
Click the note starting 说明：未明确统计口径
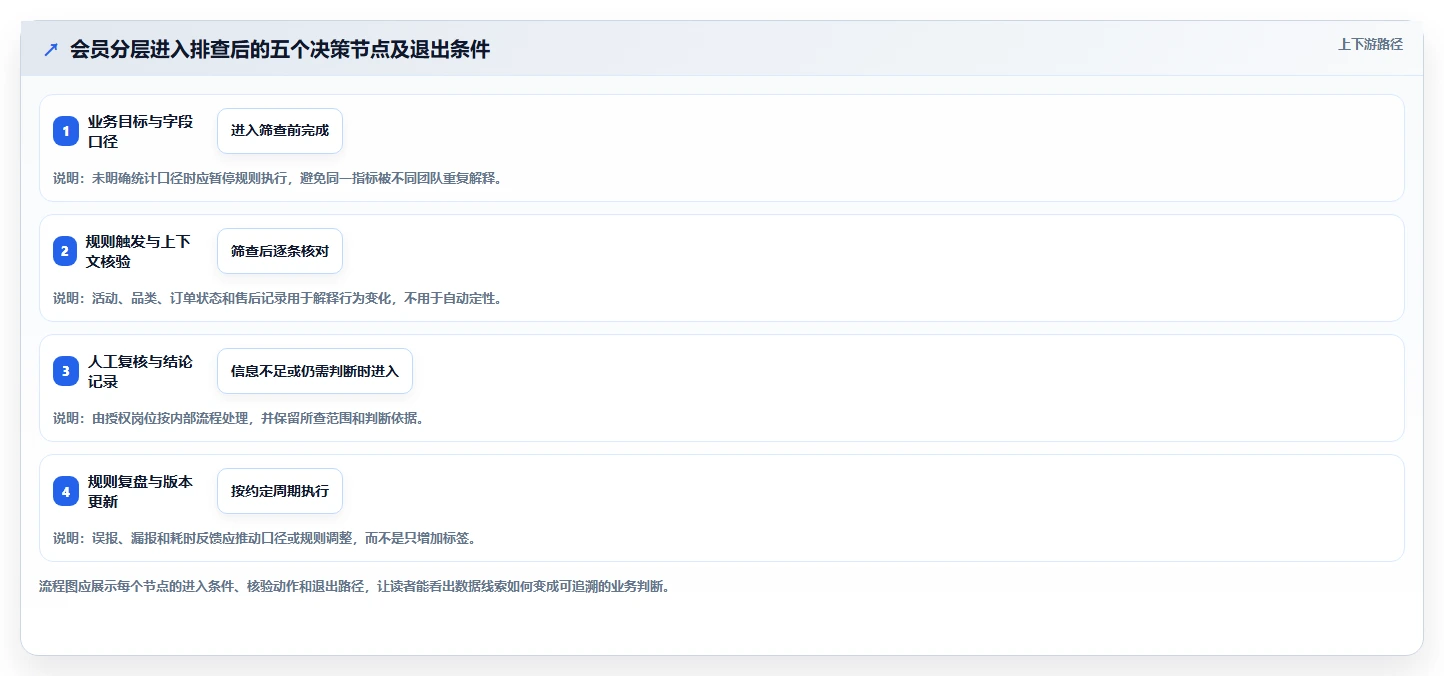[x=277, y=178]
